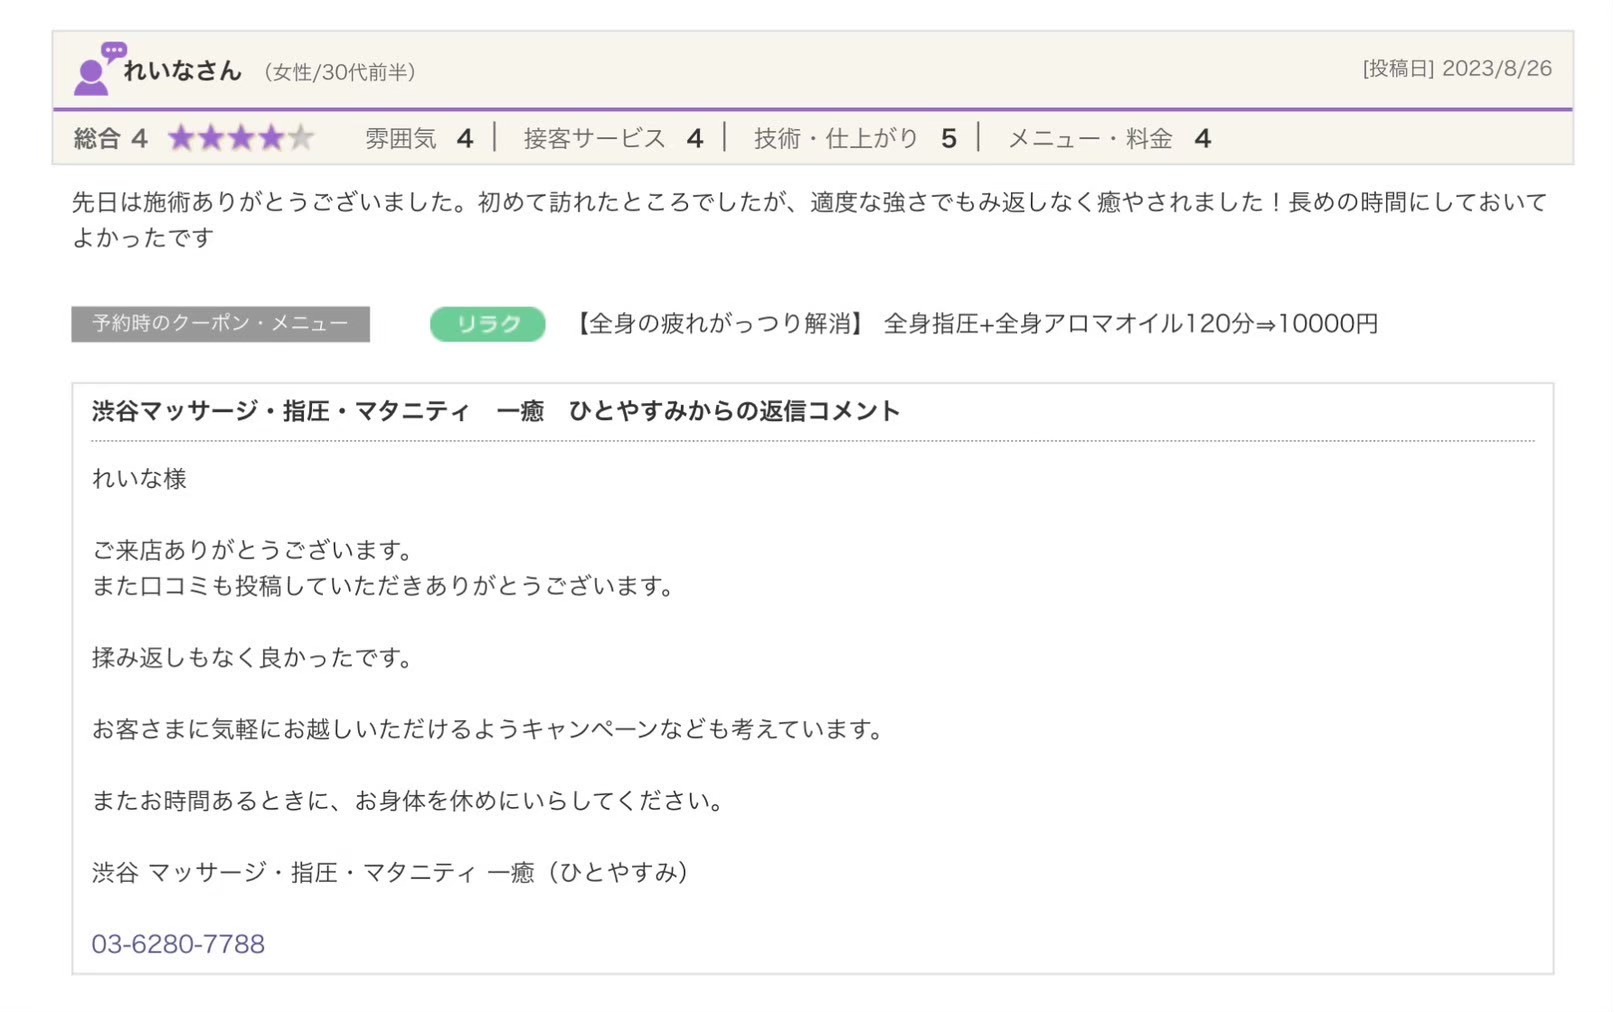
Task: Click the 技術・仕上がり 5 rating
Action: click(x=855, y=138)
